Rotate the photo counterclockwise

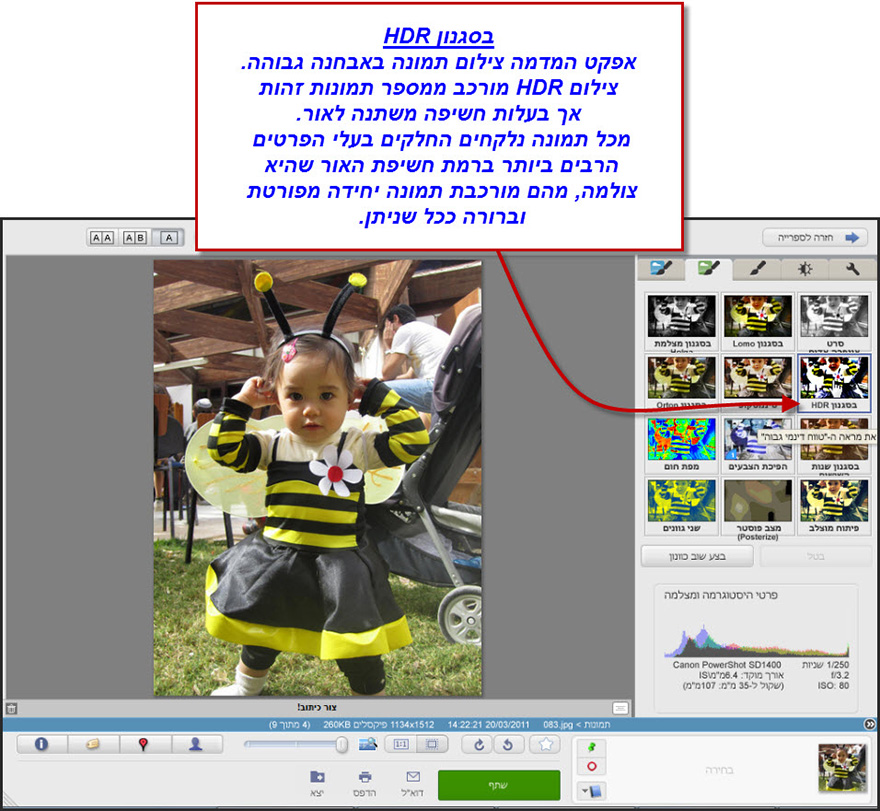(508, 744)
